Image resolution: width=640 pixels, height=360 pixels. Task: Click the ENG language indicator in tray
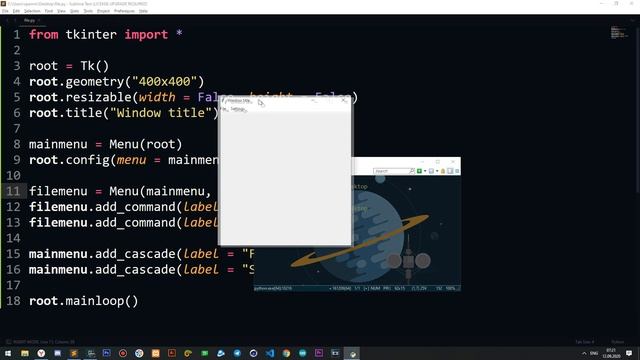click(594, 353)
